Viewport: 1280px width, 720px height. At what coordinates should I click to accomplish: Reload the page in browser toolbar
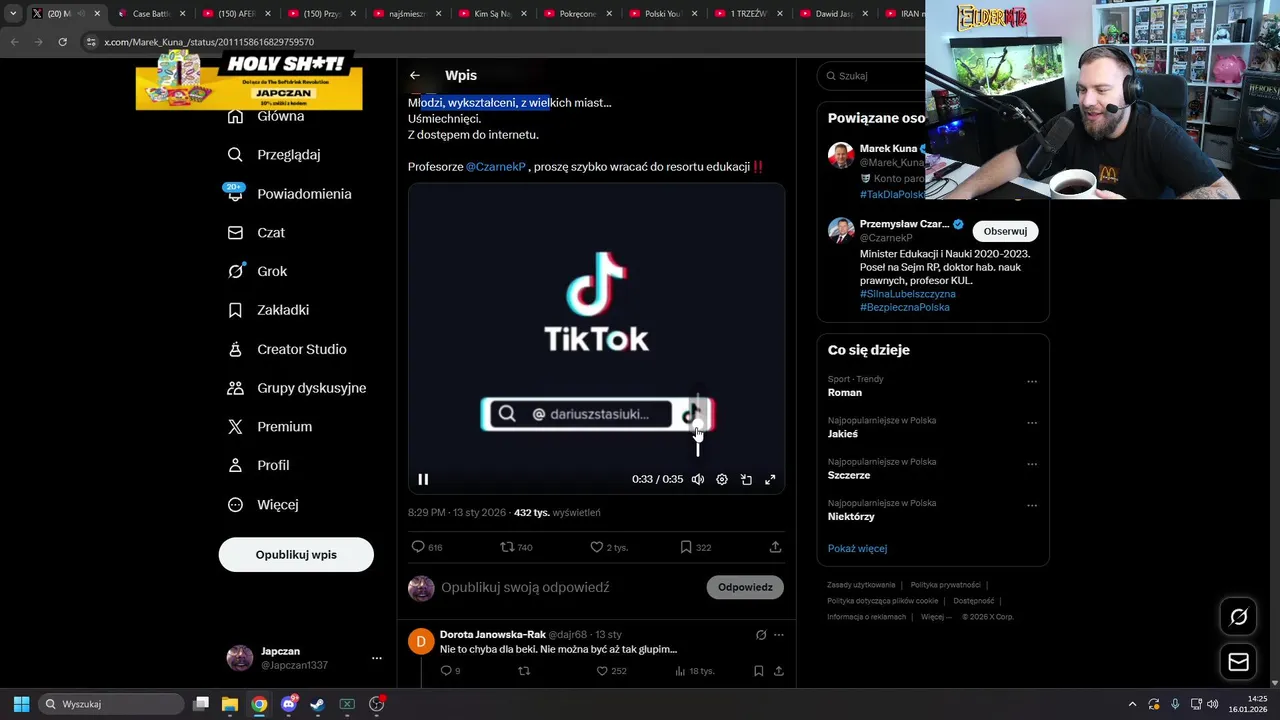click(62, 42)
